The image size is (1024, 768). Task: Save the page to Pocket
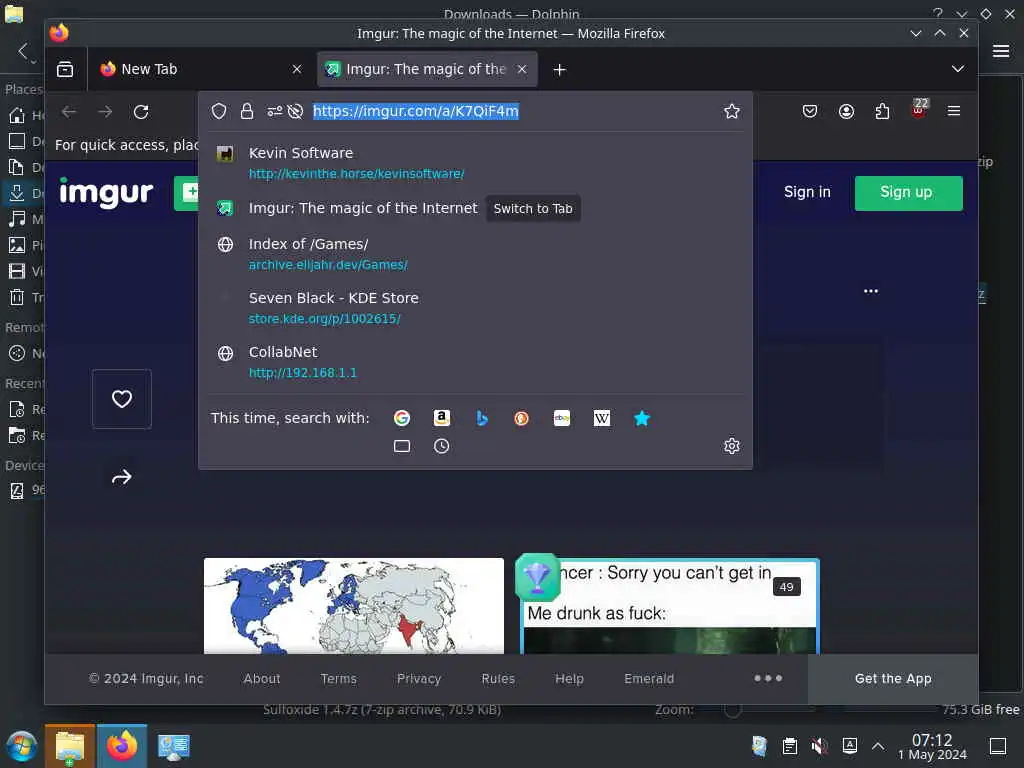pyautogui.click(x=810, y=111)
